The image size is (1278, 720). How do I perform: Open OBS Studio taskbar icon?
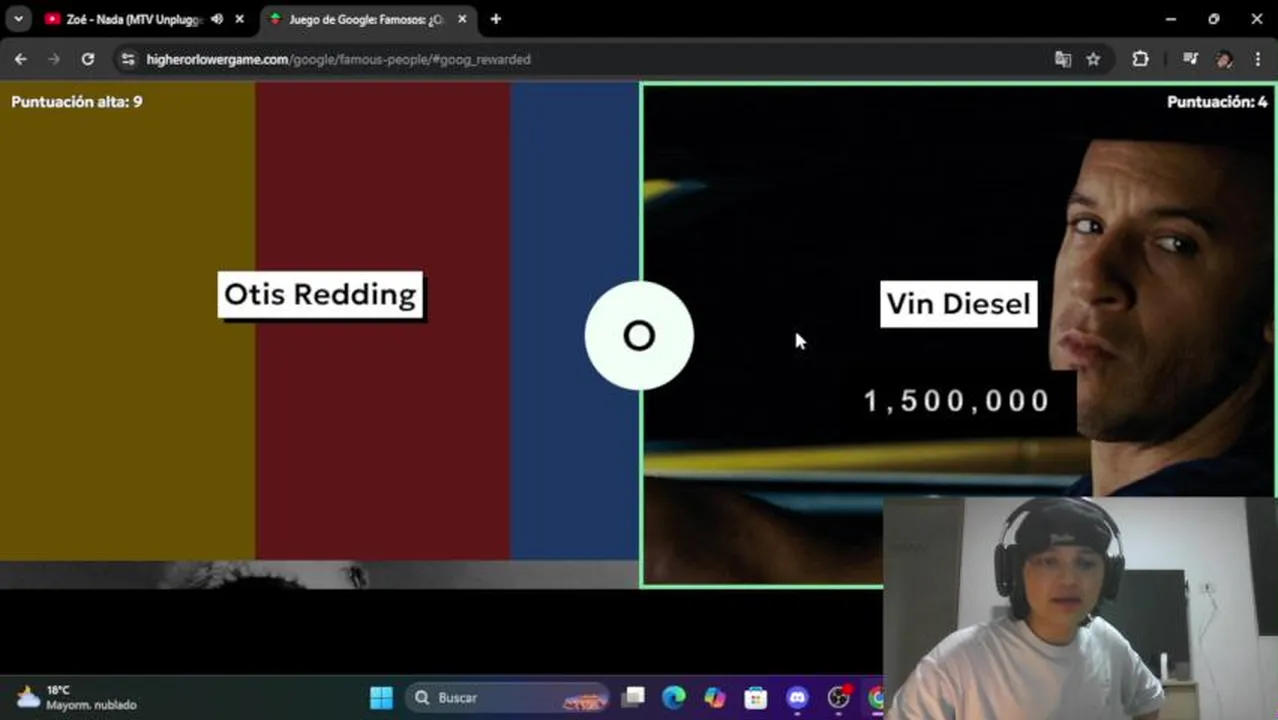pyautogui.click(x=839, y=698)
